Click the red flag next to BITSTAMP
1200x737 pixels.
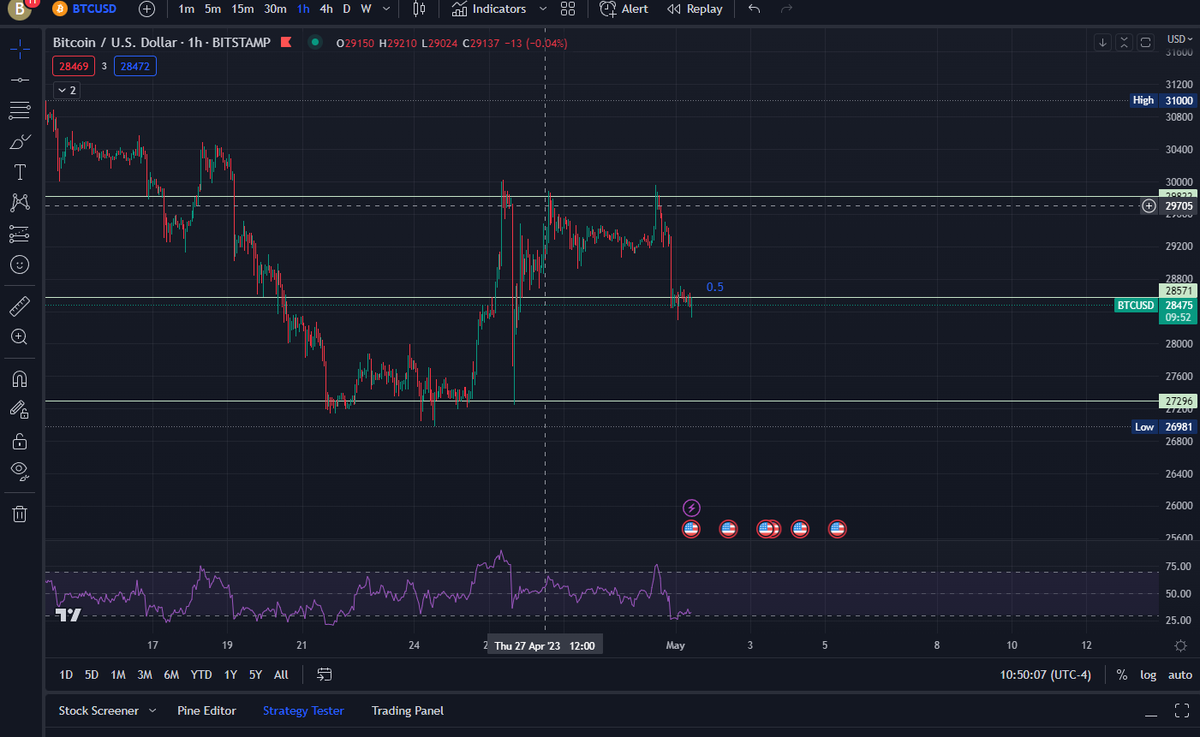tap(286, 42)
